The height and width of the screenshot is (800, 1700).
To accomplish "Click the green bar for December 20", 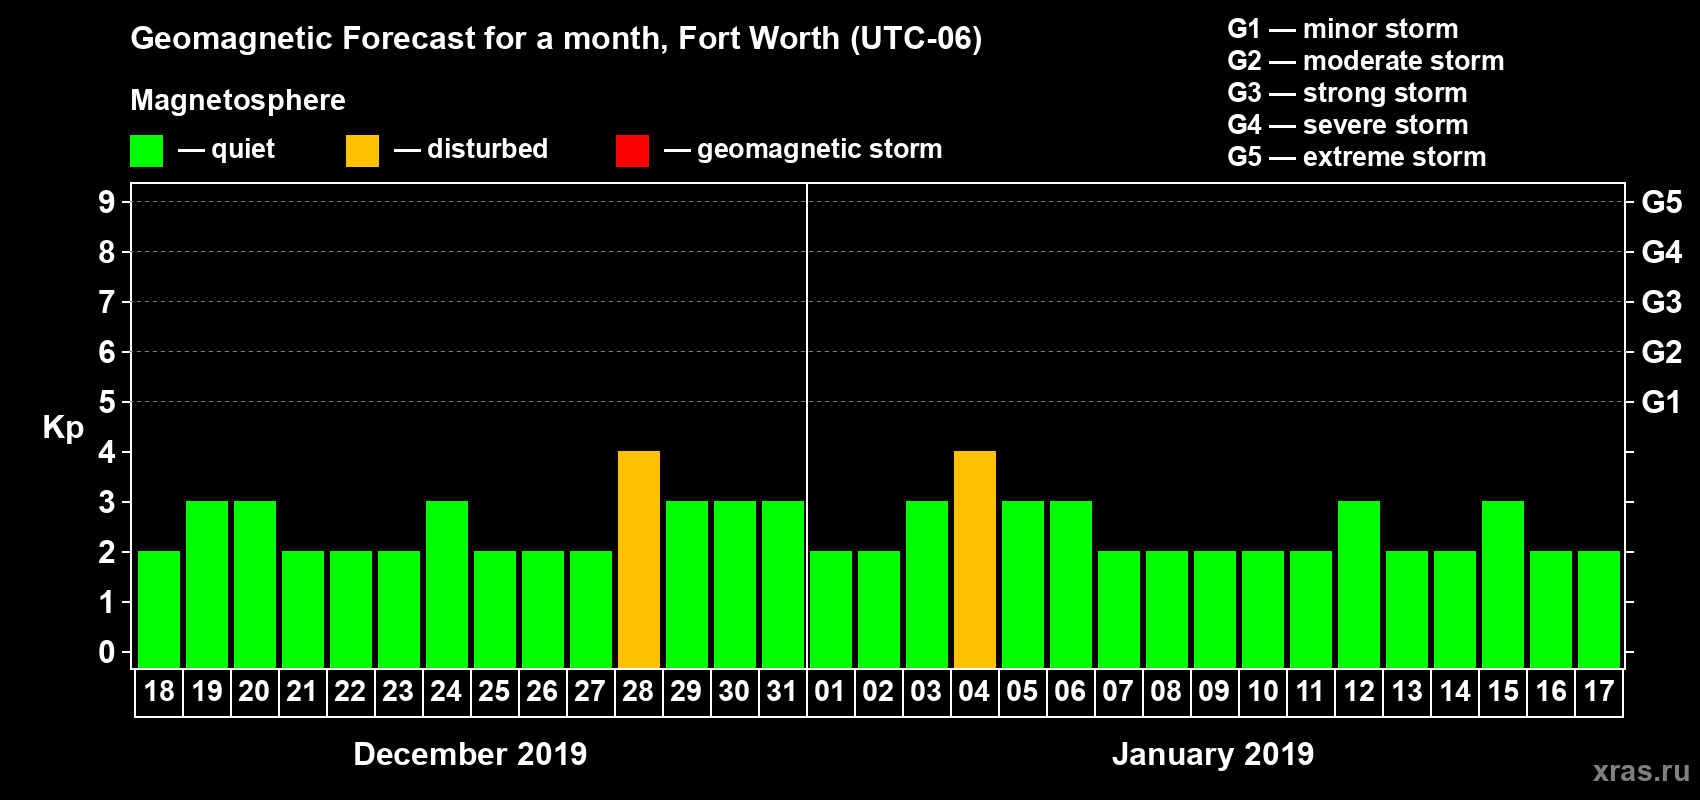I will (255, 584).
